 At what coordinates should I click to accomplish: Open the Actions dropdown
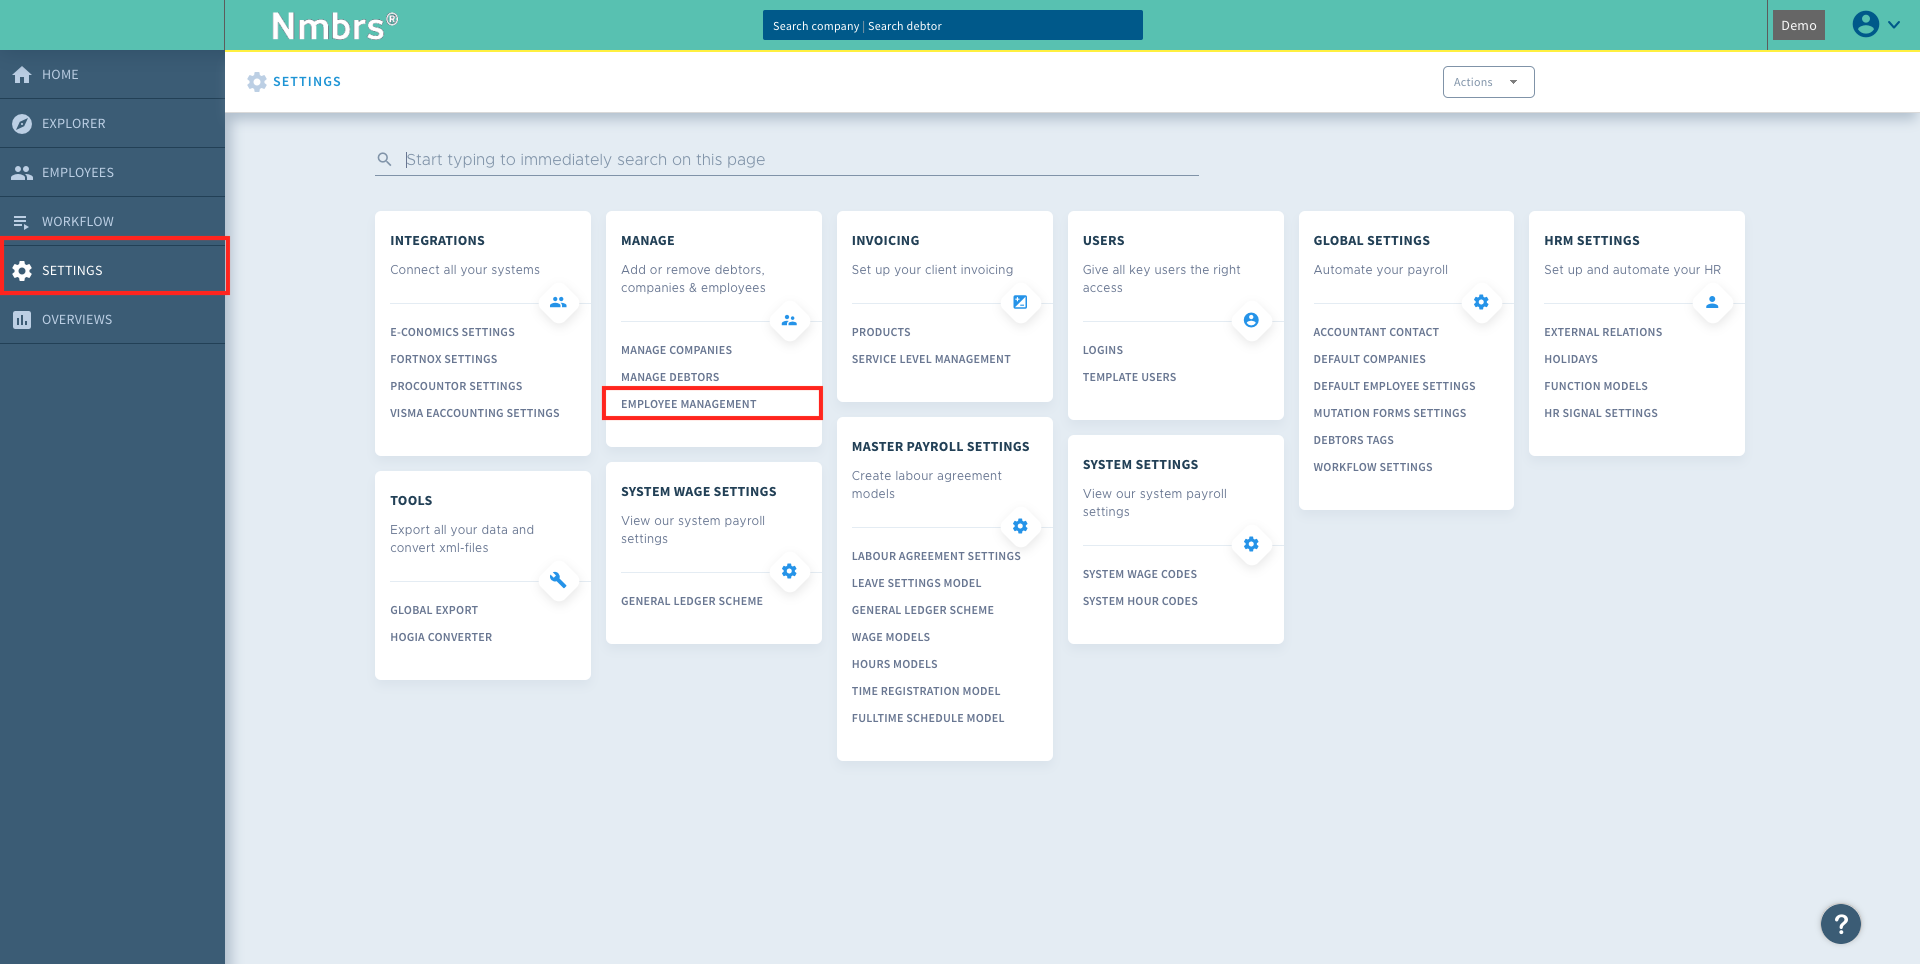click(x=1488, y=82)
